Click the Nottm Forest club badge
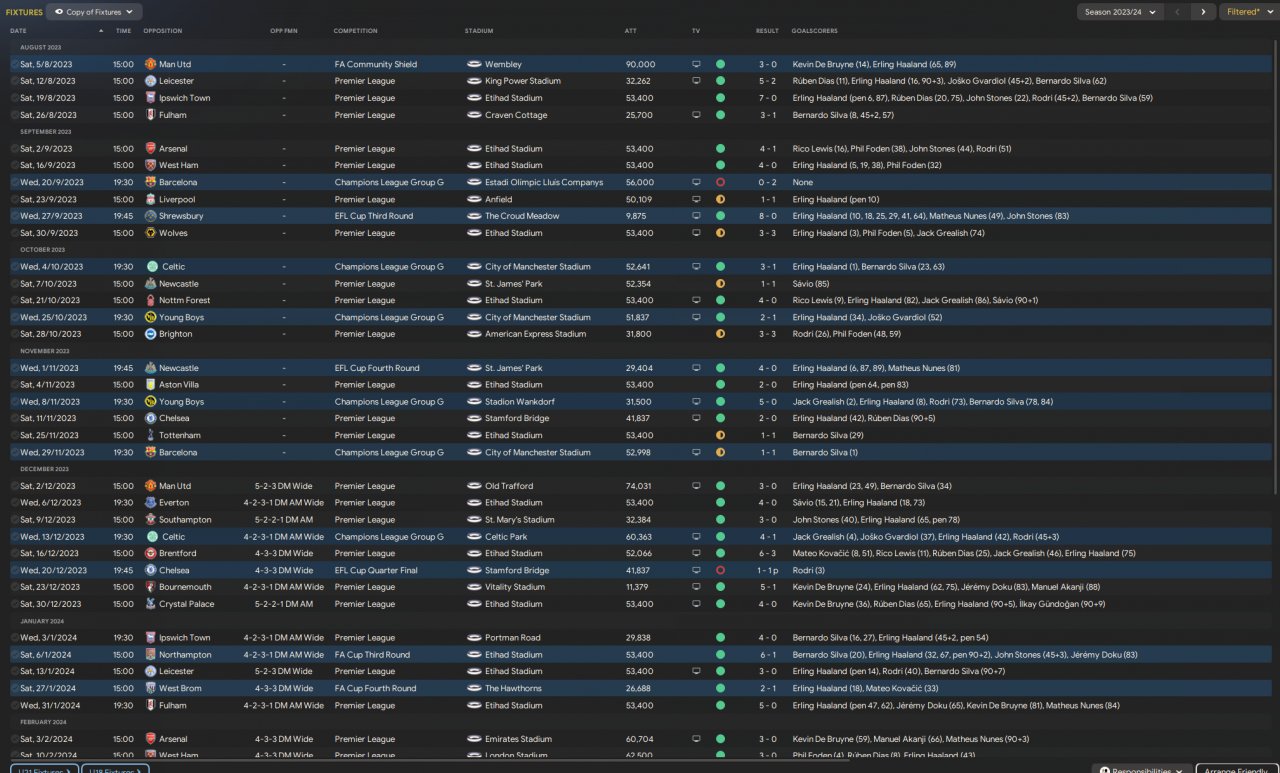 [x=151, y=300]
